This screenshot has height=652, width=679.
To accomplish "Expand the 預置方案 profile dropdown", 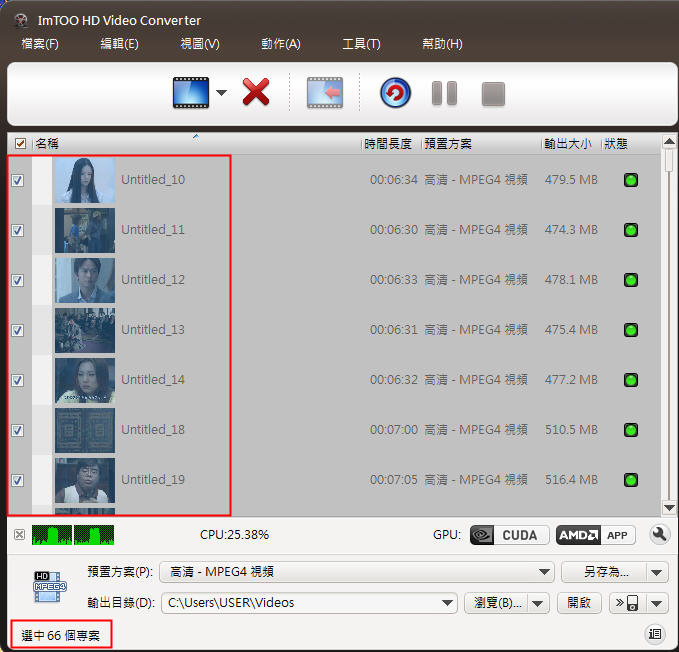I will [x=545, y=572].
